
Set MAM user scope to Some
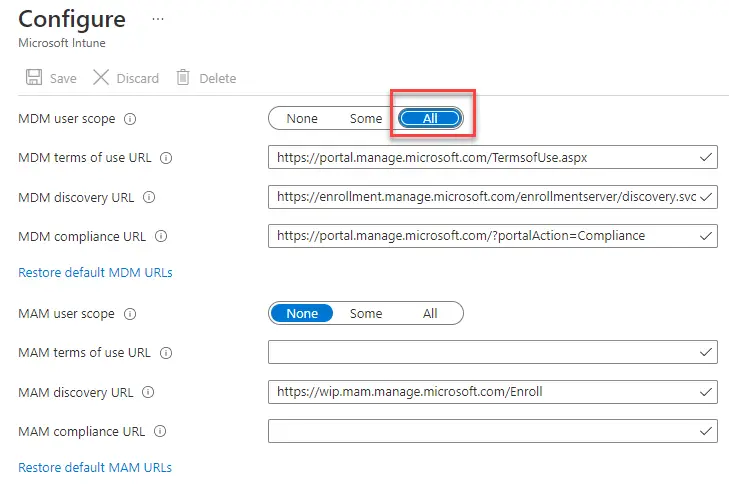[366, 313]
